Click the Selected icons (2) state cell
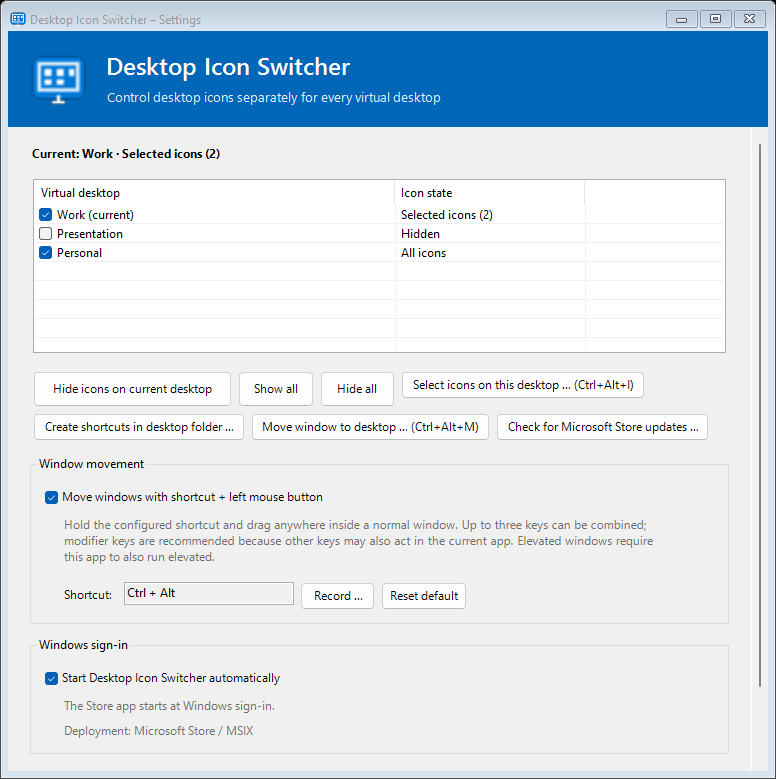776x779 pixels. (447, 215)
